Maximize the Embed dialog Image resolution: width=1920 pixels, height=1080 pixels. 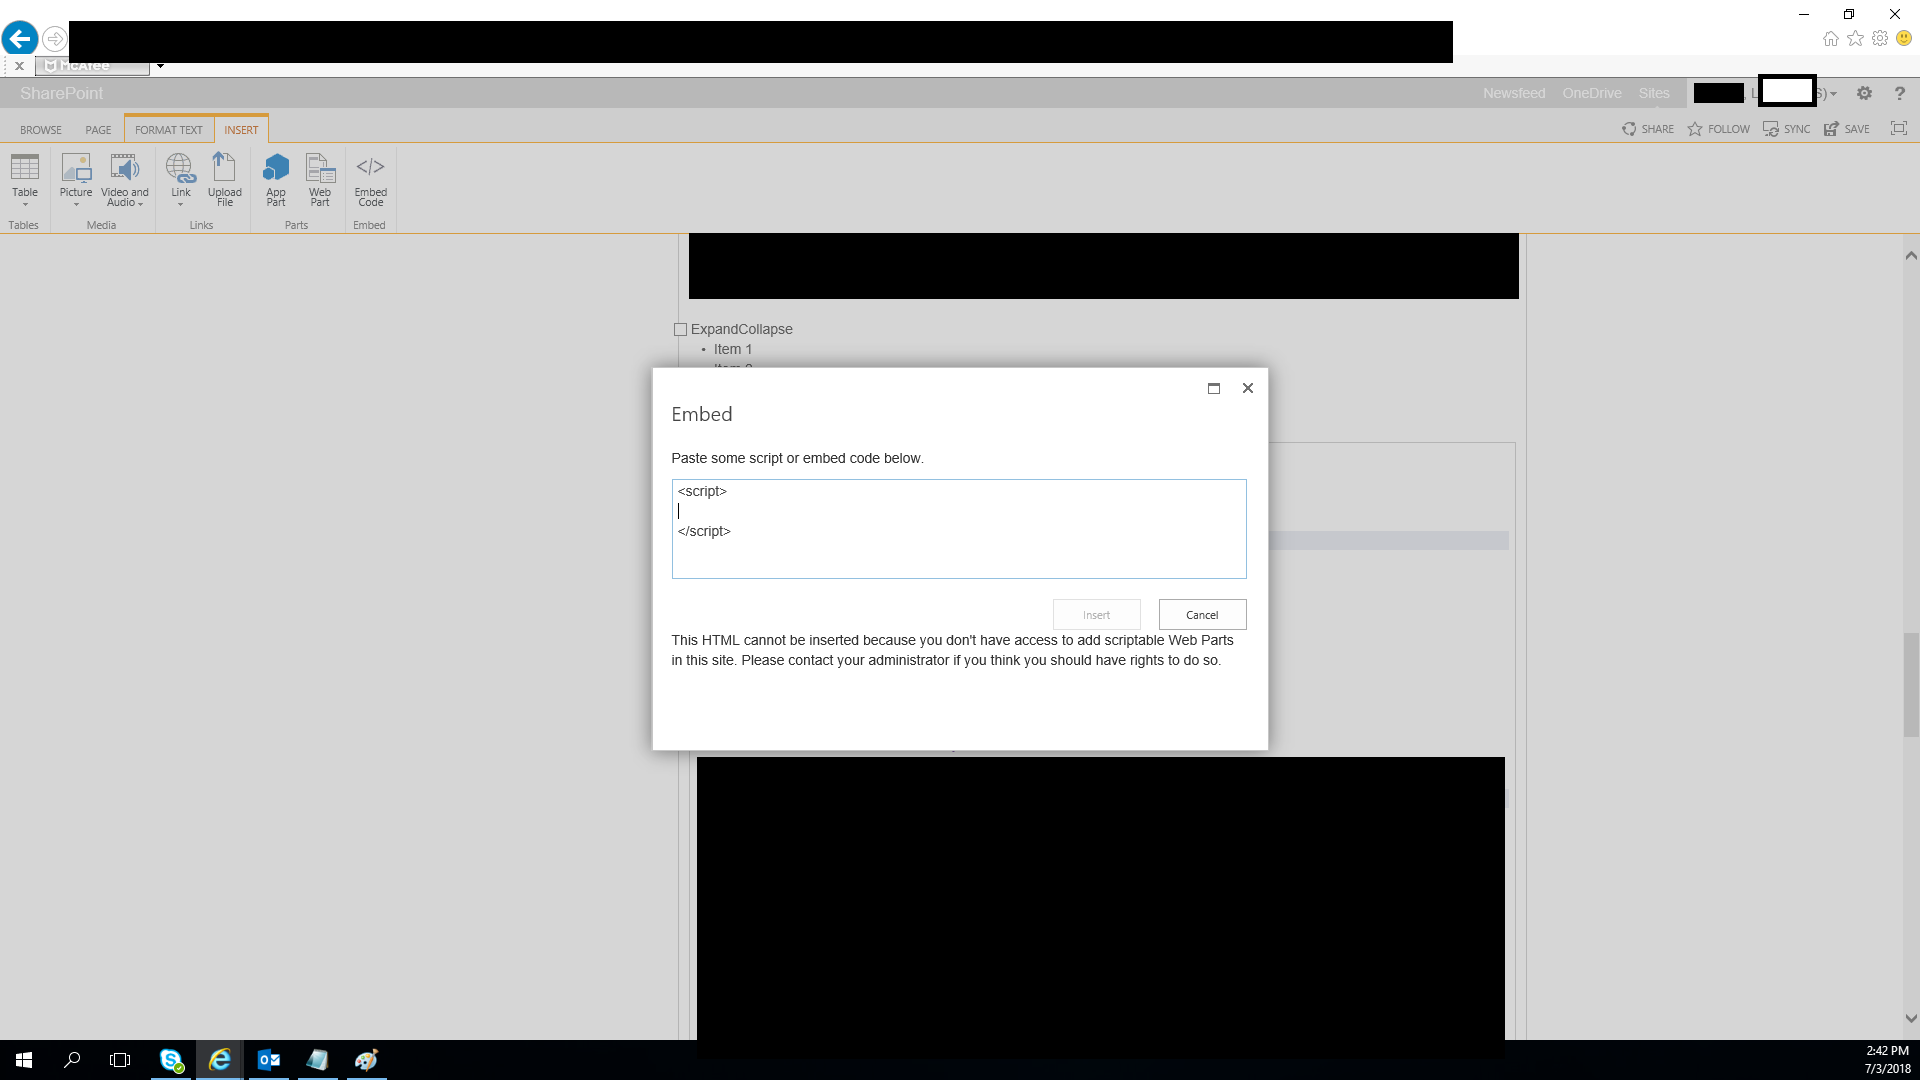coord(1214,388)
